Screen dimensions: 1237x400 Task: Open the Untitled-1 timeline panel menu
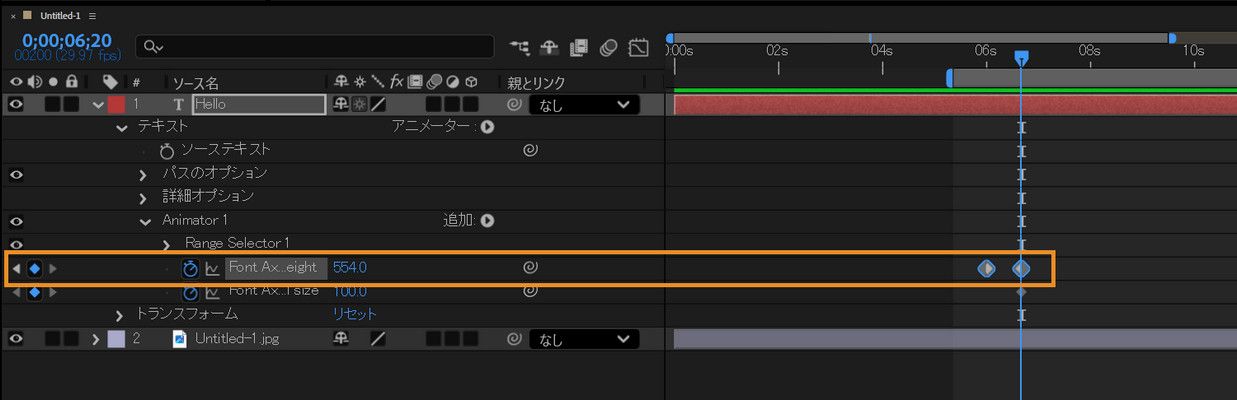tap(92, 17)
